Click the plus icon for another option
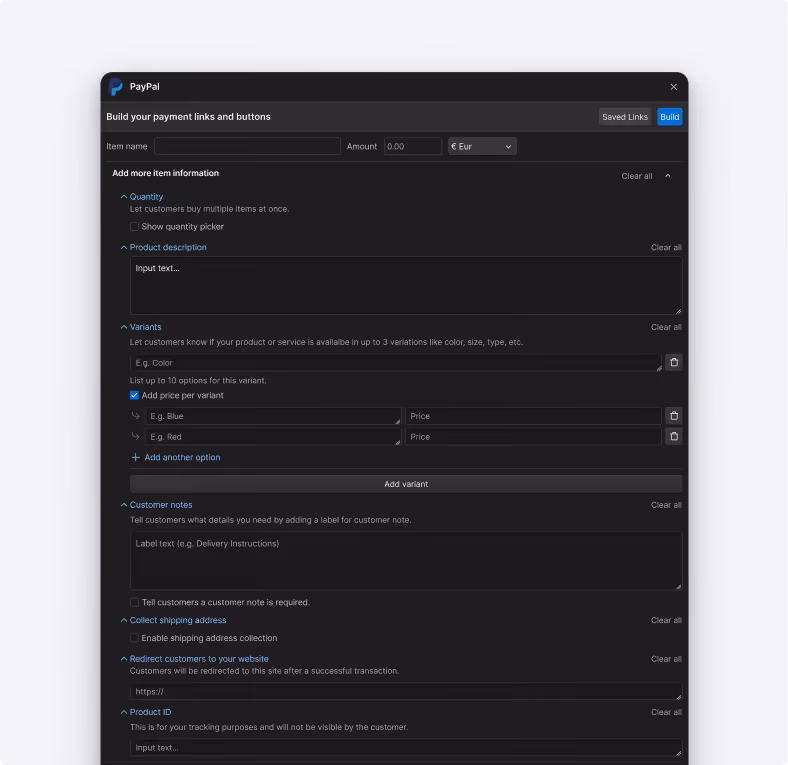This screenshot has width=788, height=765. coord(135,457)
